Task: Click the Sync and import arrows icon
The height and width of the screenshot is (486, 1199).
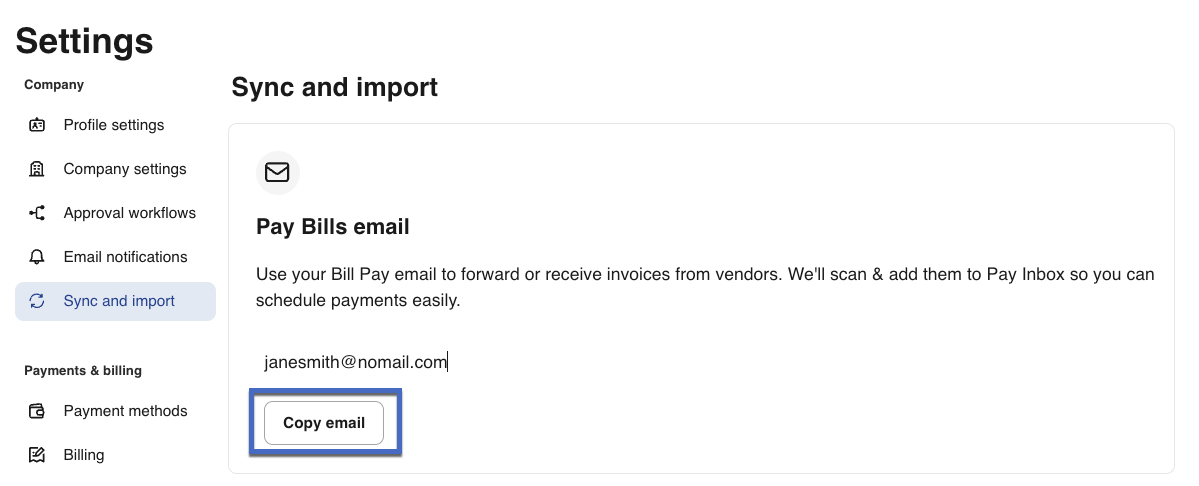Action: point(37,301)
